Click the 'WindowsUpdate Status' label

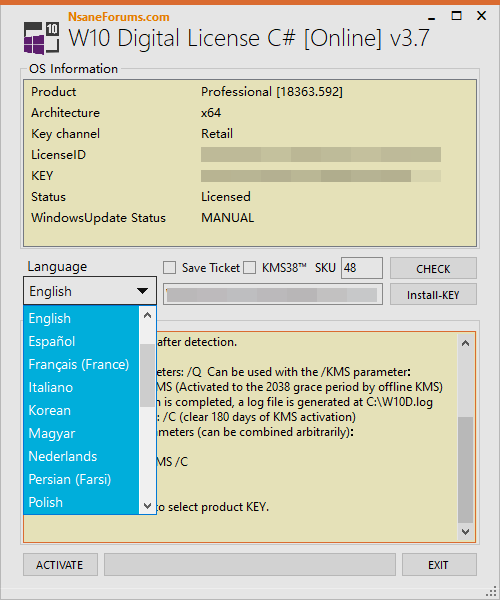coord(98,218)
